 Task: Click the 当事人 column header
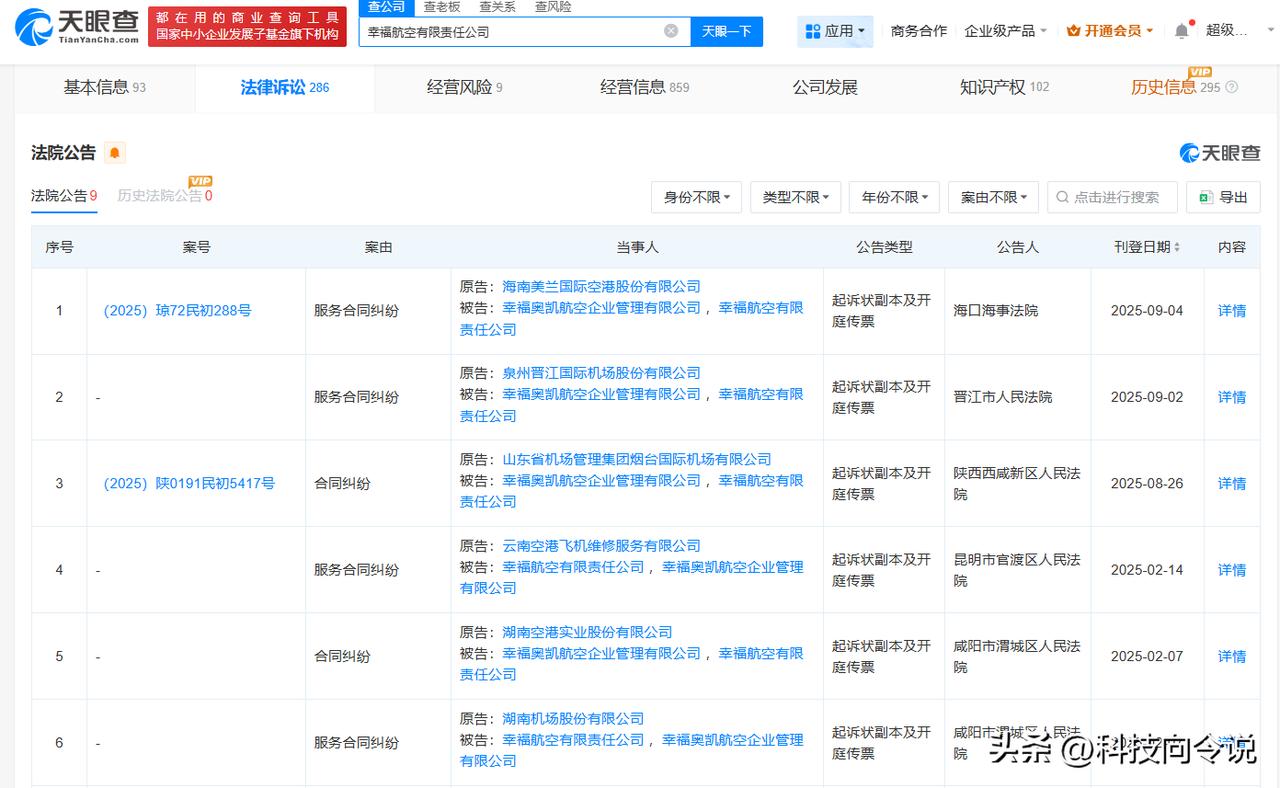(637, 247)
